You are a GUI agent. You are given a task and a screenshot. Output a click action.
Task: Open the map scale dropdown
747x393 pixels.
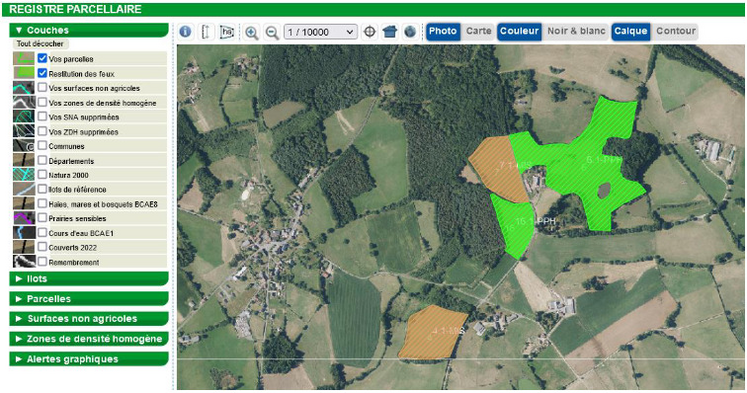320,32
